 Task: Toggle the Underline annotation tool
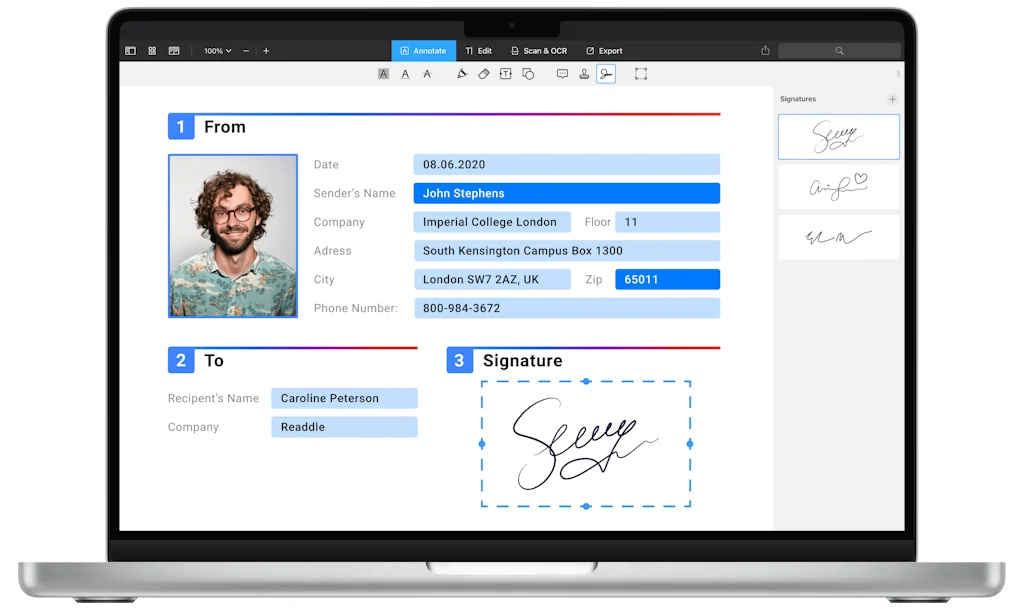(x=404, y=73)
